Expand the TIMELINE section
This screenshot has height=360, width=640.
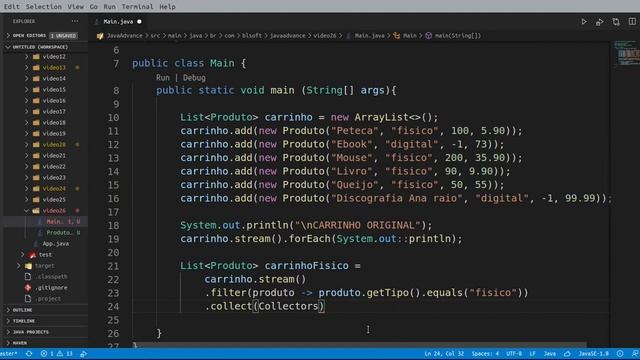pos(24,321)
